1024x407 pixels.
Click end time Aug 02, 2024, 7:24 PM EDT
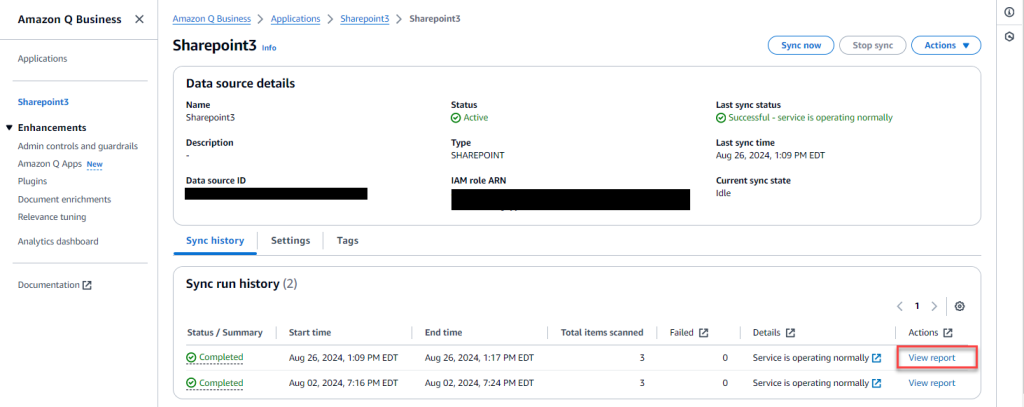click(x=479, y=383)
